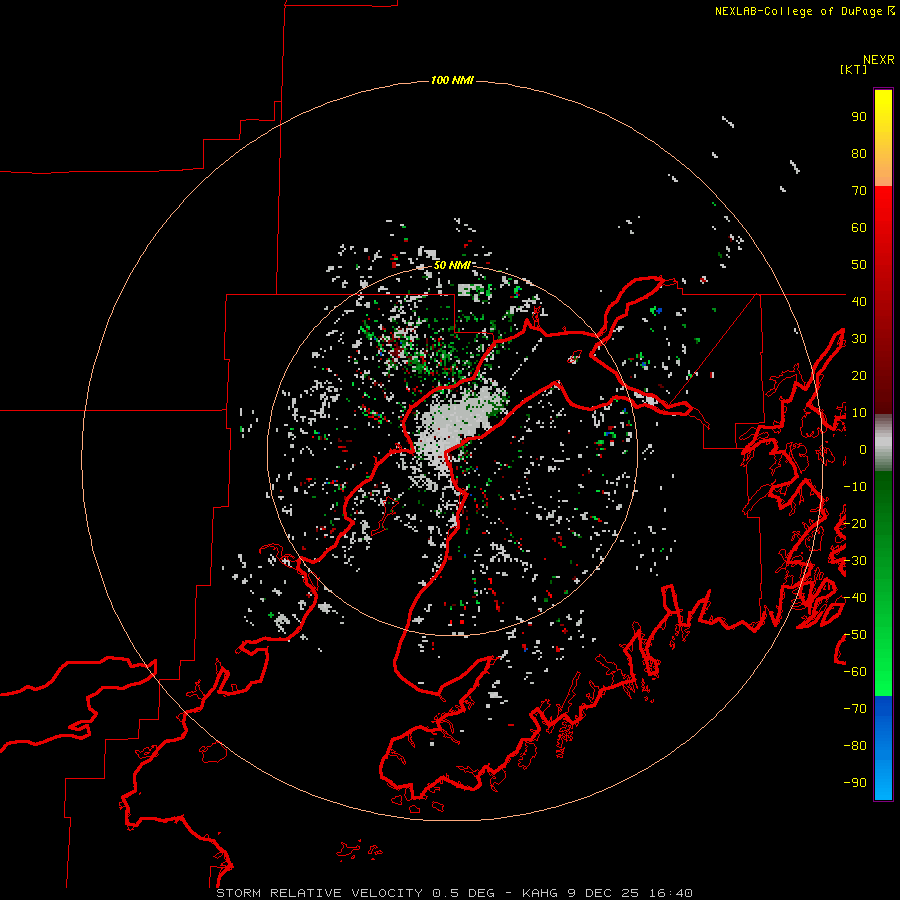This screenshot has width=900, height=900.
Task: Click the 0 value on the velocity scale
Action: [x=863, y=450]
